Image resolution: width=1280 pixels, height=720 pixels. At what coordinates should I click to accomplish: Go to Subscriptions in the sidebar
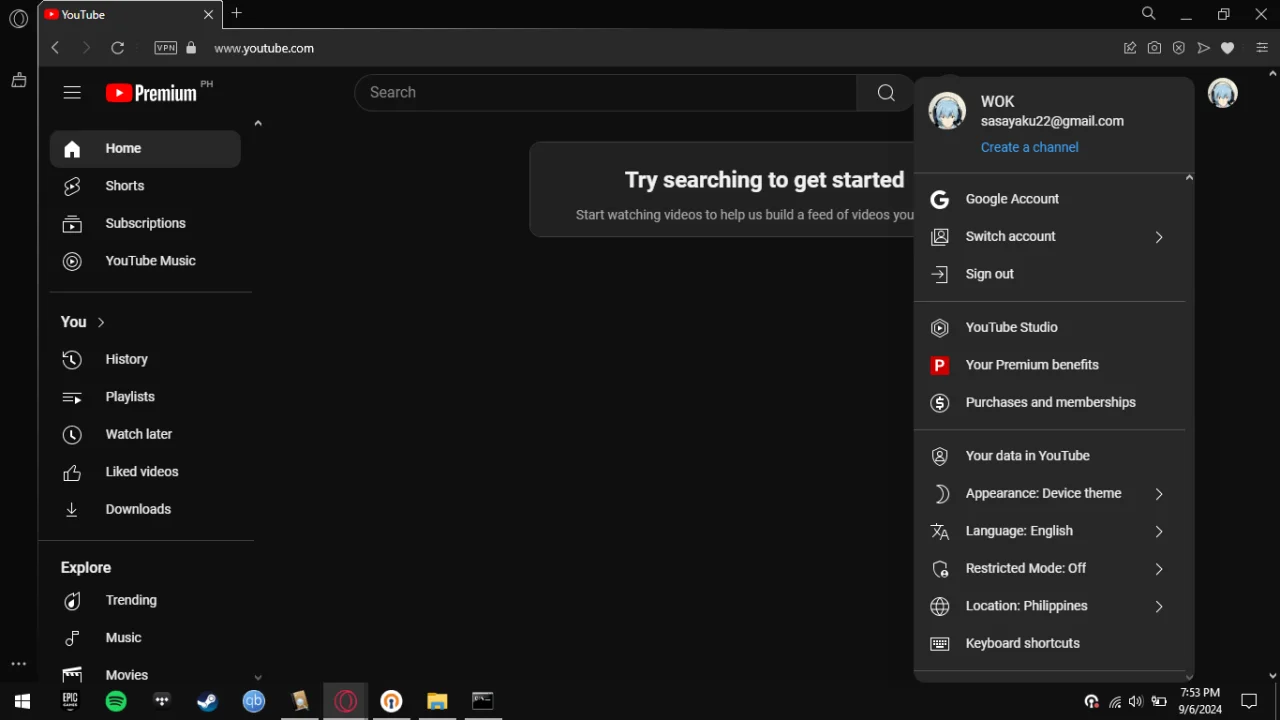(x=145, y=223)
